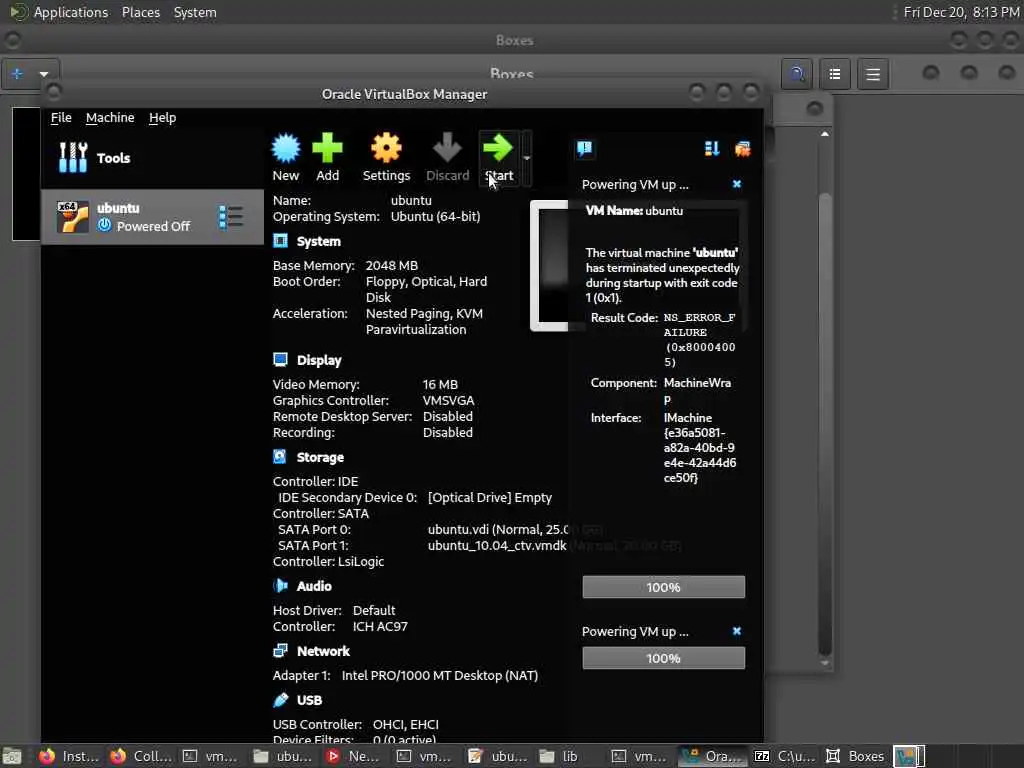Click the Fri Dec 20 clock in panel
Image resolution: width=1024 pixels, height=768 pixels.
pyautogui.click(x=961, y=12)
